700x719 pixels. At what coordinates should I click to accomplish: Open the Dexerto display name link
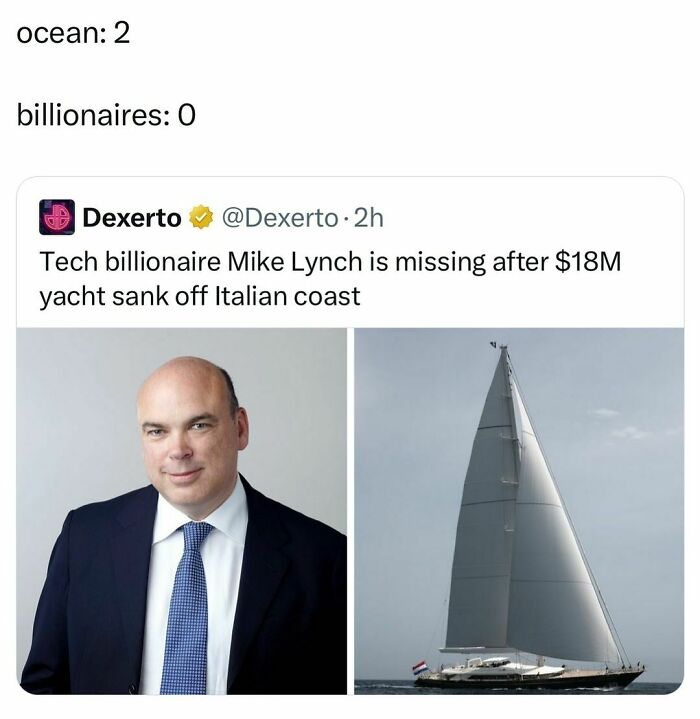point(132,217)
